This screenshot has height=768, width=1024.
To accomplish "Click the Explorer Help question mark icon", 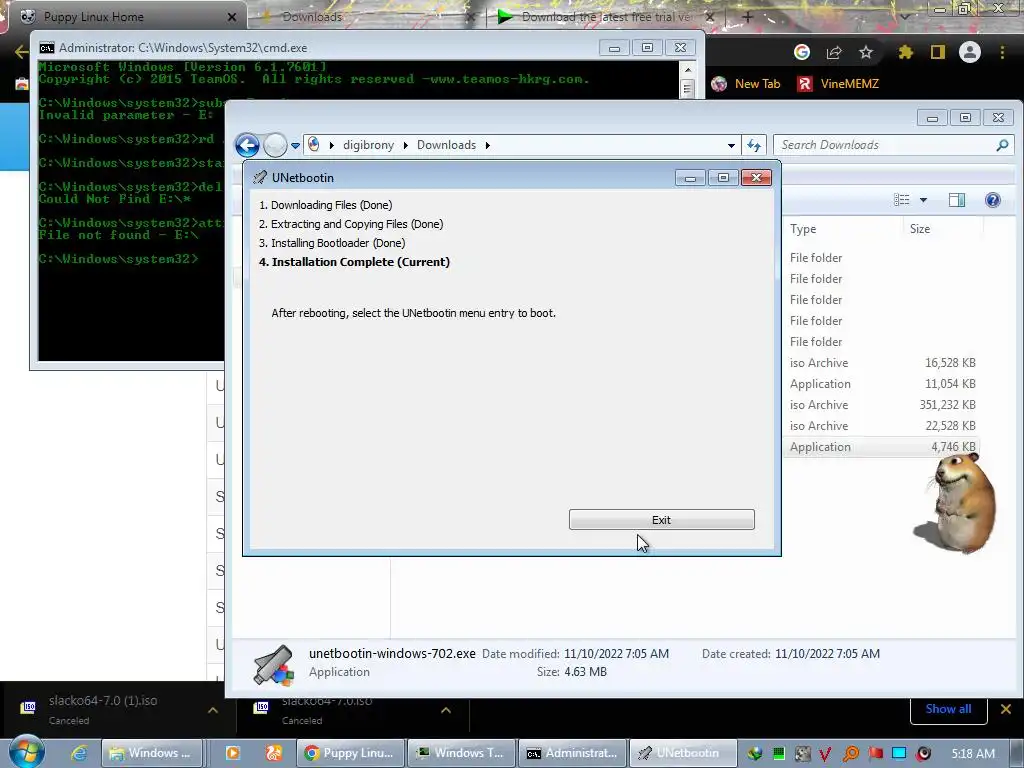I will click(992, 200).
